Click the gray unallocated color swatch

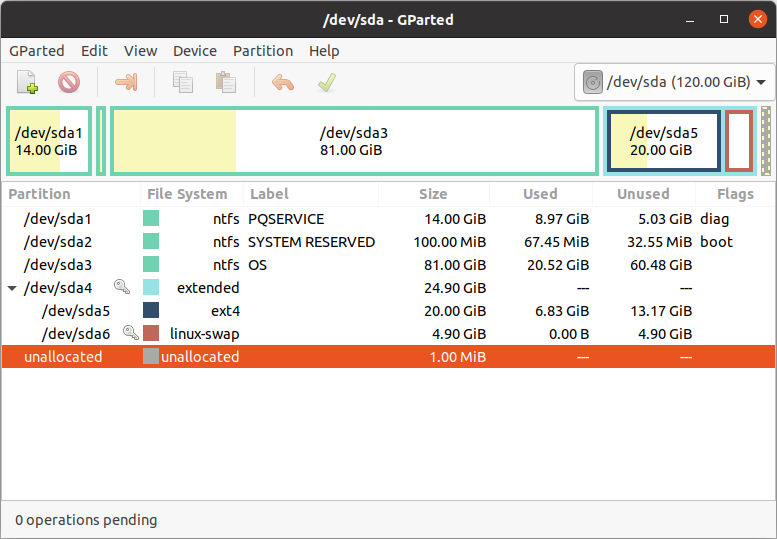[151, 356]
